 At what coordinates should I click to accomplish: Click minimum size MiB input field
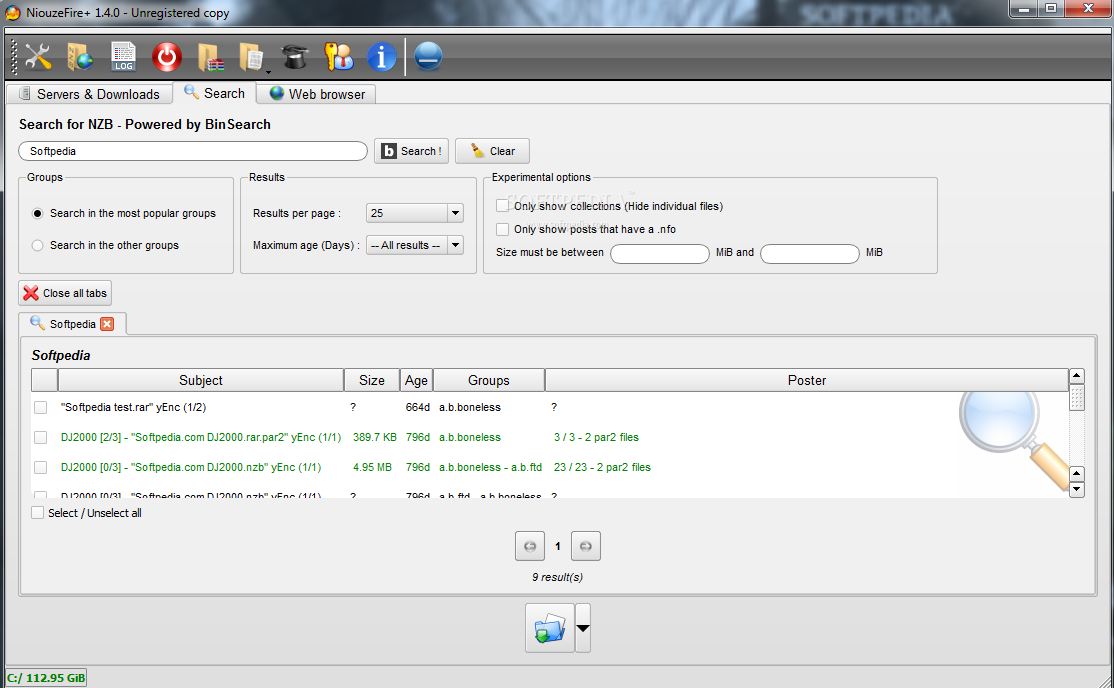pyautogui.click(x=660, y=253)
